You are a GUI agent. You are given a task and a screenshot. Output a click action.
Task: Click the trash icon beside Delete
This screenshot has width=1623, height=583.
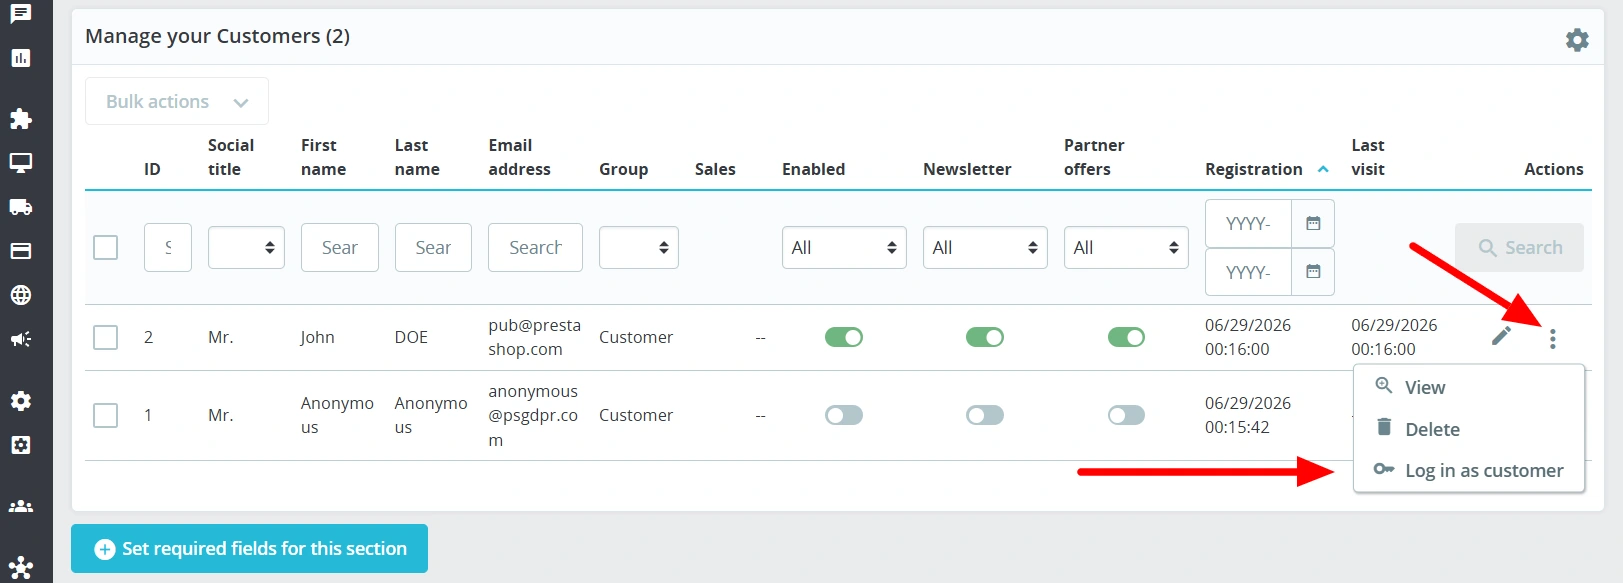click(x=1384, y=427)
